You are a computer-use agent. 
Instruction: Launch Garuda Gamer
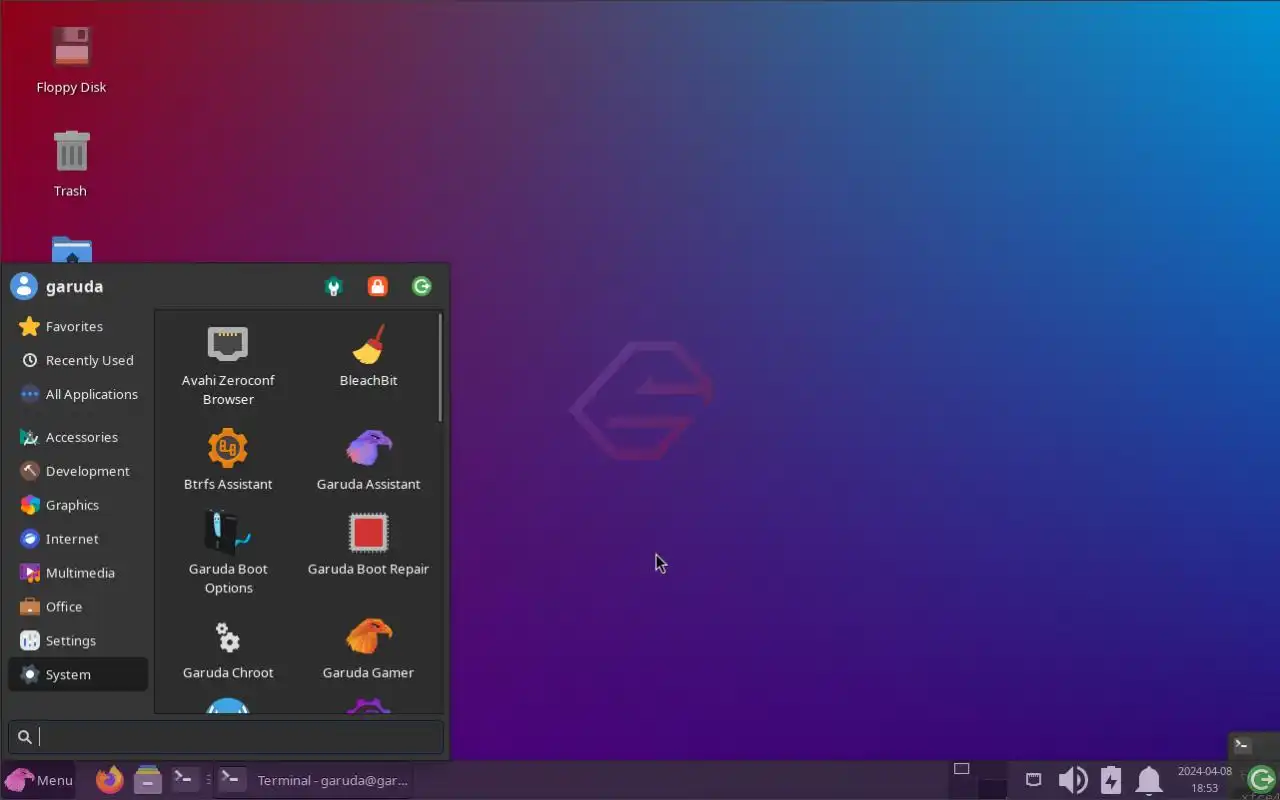pyautogui.click(x=368, y=648)
